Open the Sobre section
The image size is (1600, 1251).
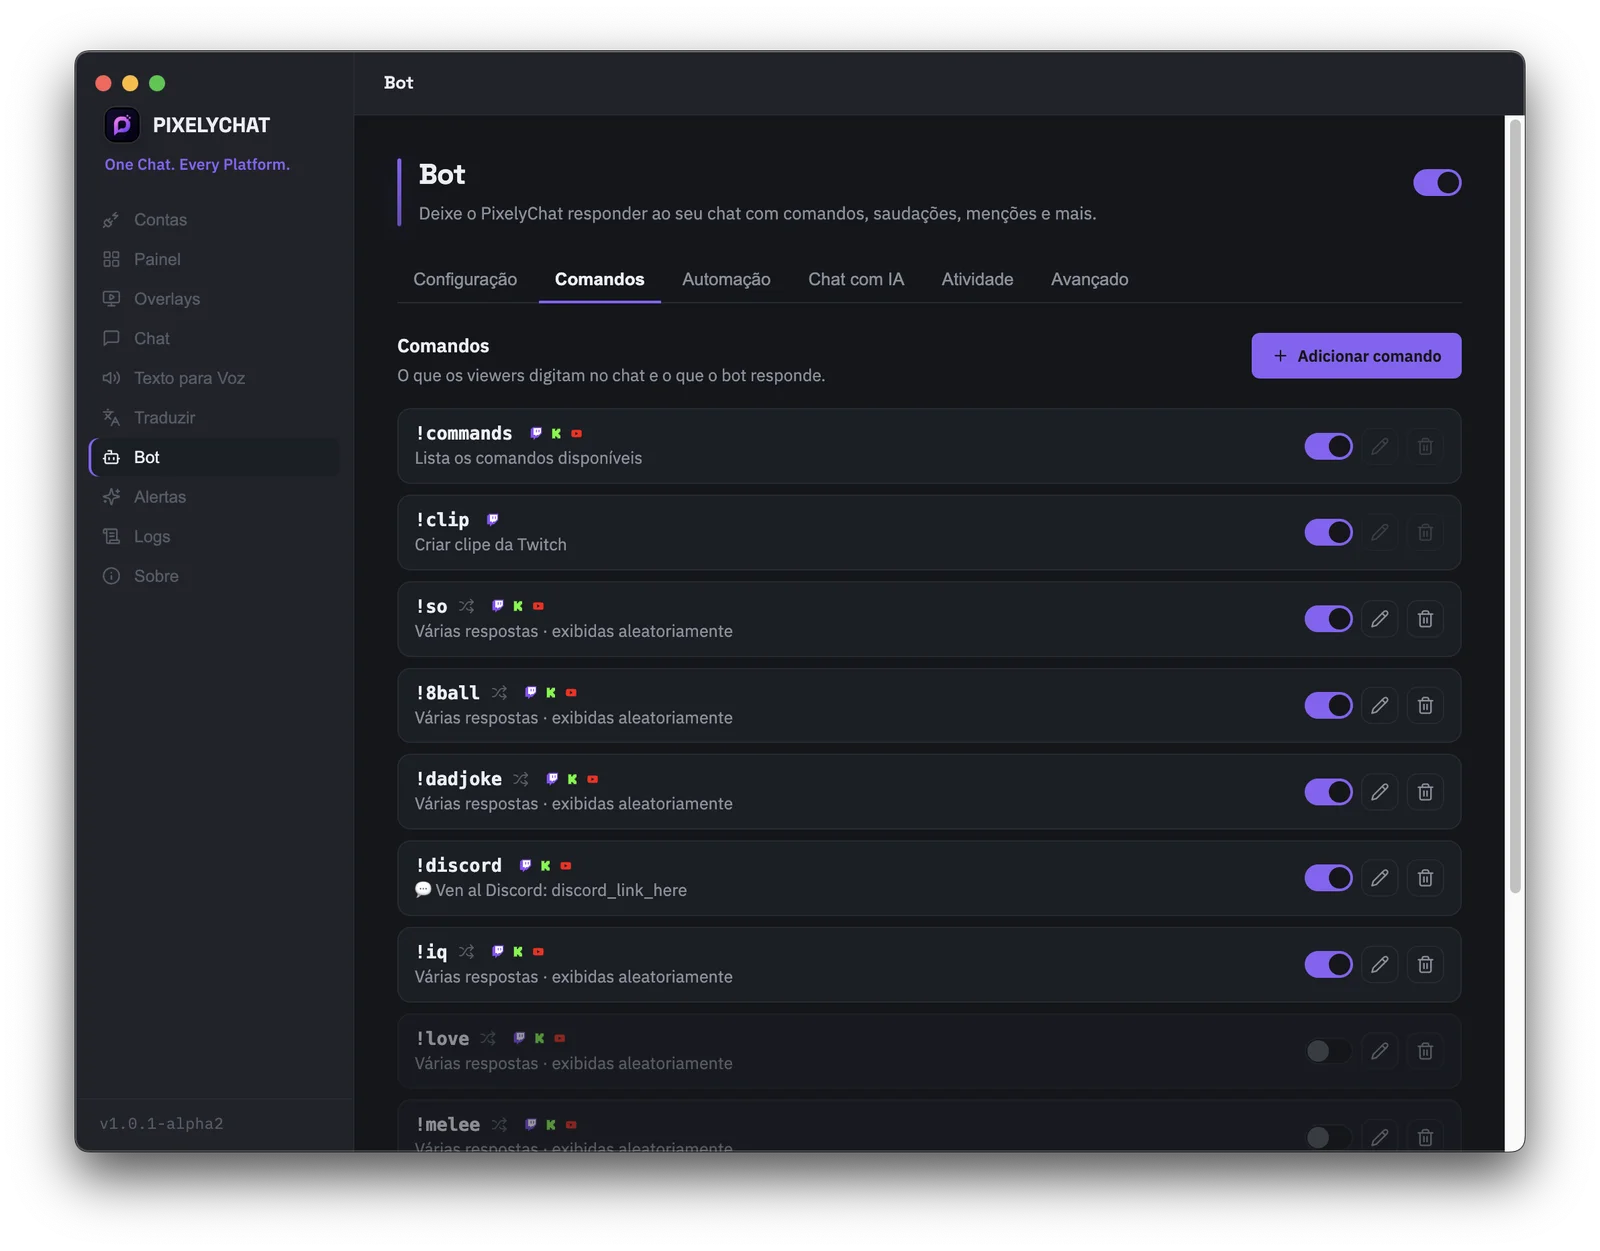(x=213, y=576)
